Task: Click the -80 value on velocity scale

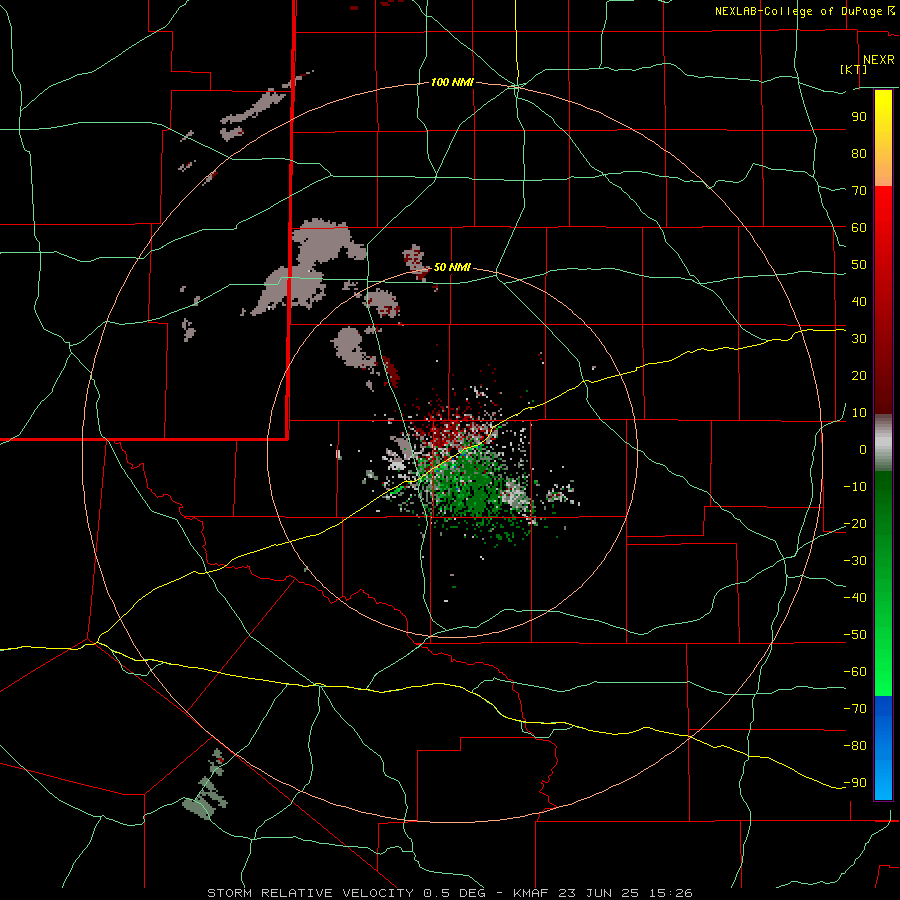Action: coord(855,746)
